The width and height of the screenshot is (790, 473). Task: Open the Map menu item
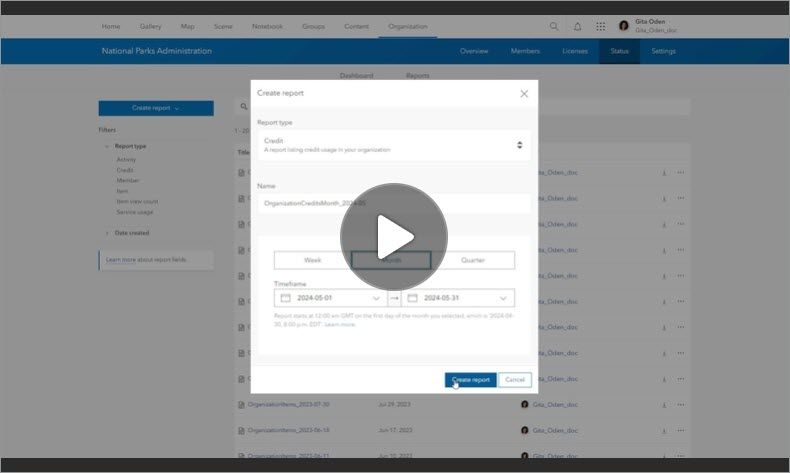point(187,26)
